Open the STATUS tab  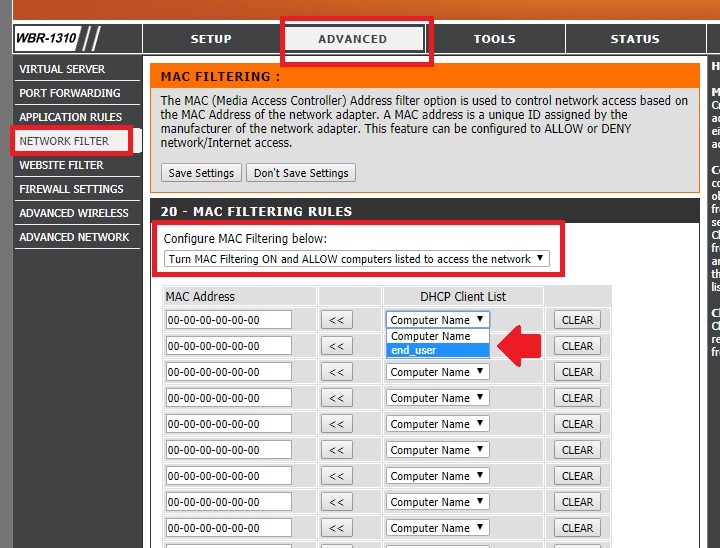click(x=635, y=39)
